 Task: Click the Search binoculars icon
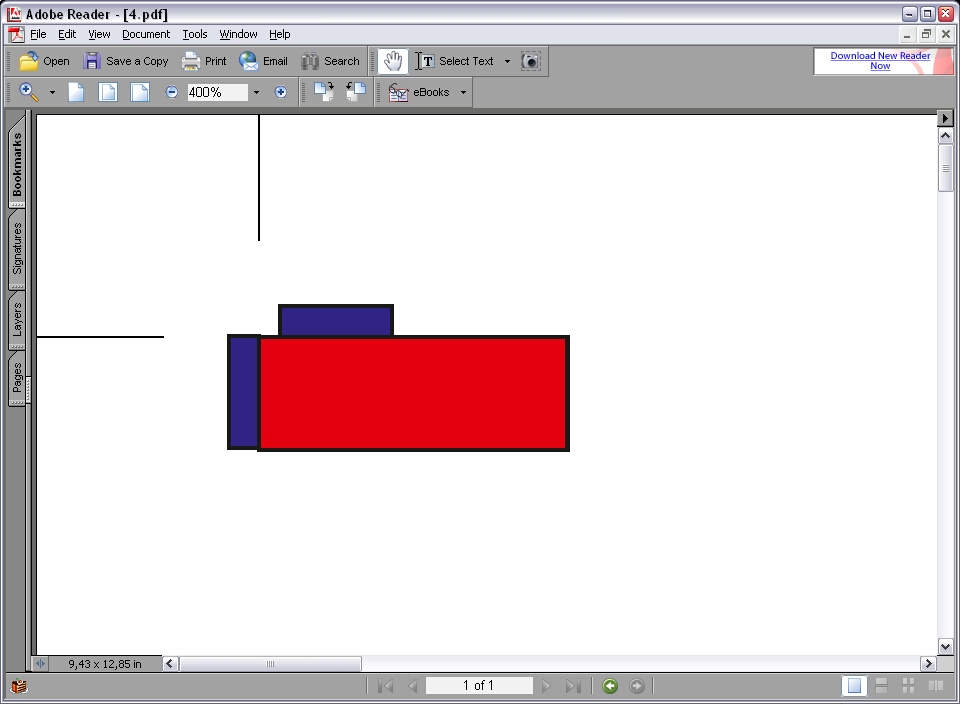click(x=311, y=61)
